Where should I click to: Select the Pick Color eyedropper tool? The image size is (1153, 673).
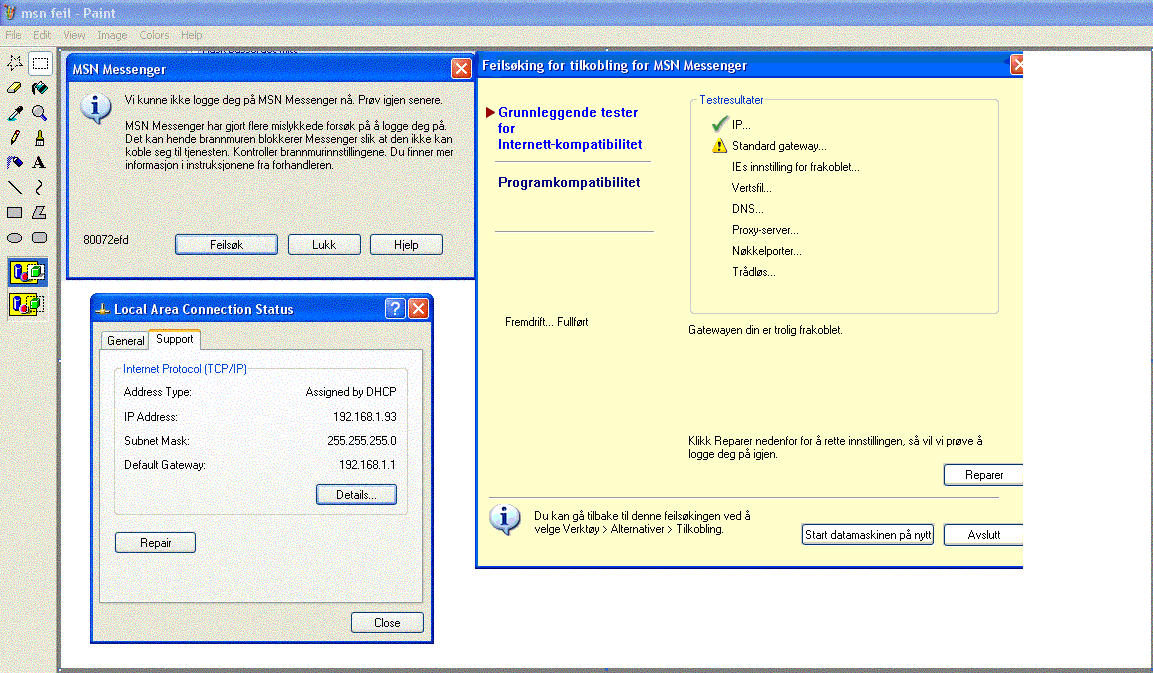(15, 113)
